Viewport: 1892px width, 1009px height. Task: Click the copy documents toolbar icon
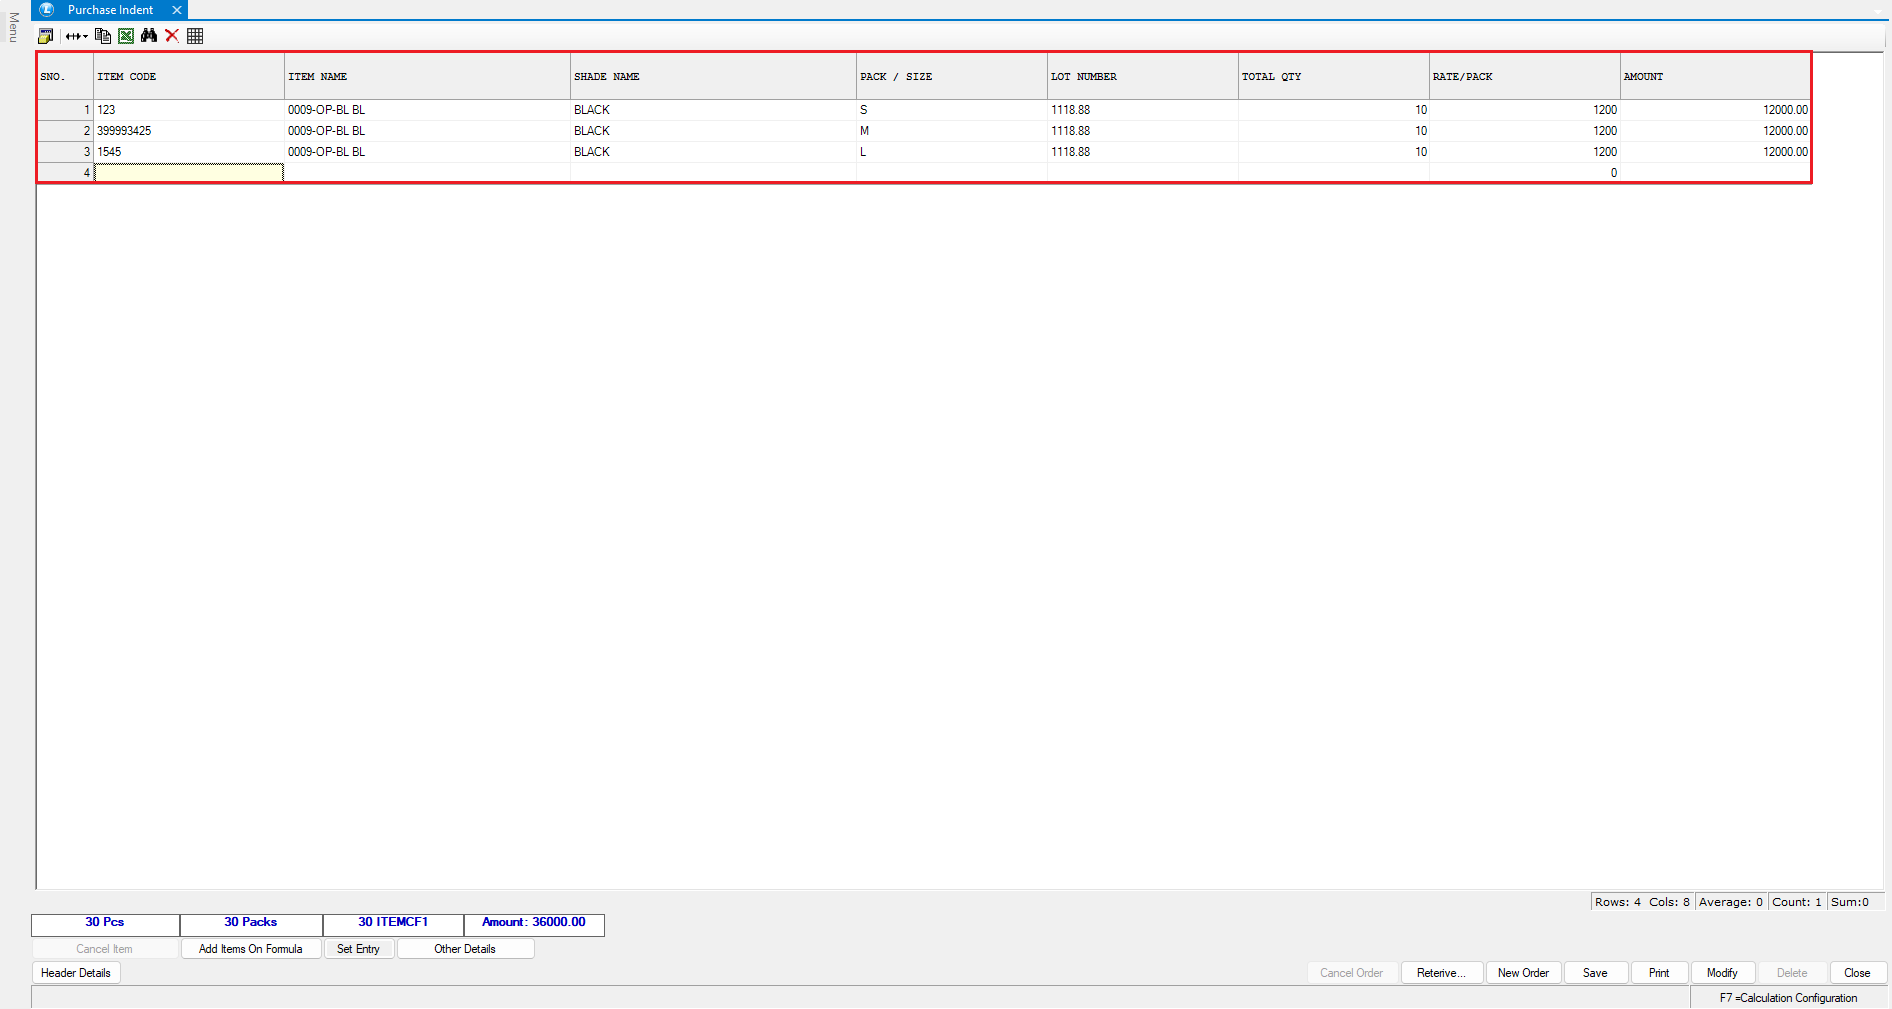click(x=102, y=36)
